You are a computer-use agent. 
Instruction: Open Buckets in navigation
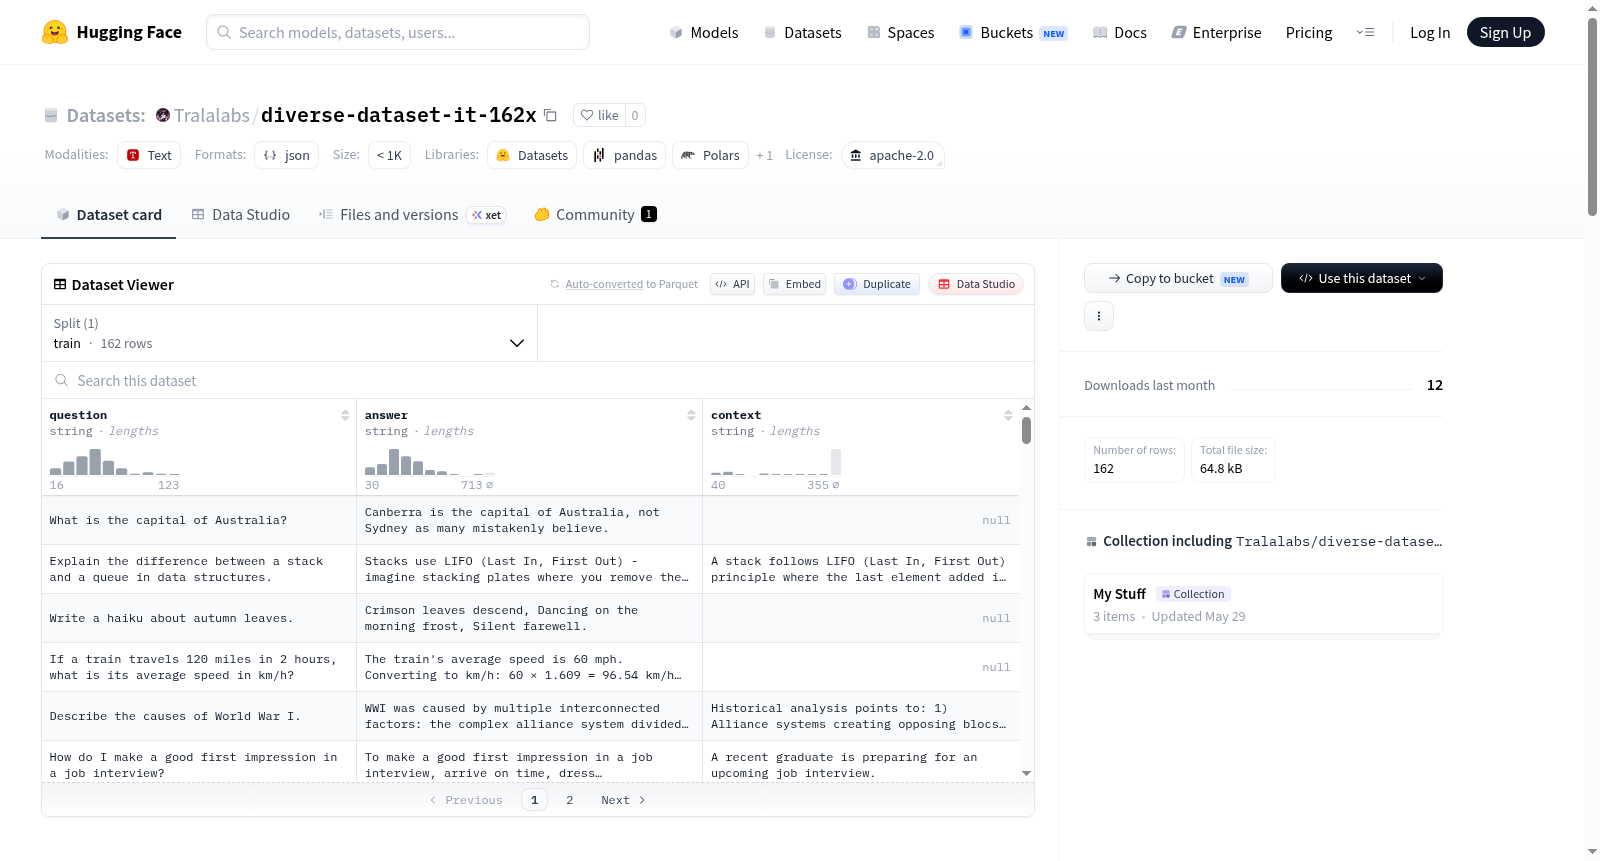[x=1013, y=32]
